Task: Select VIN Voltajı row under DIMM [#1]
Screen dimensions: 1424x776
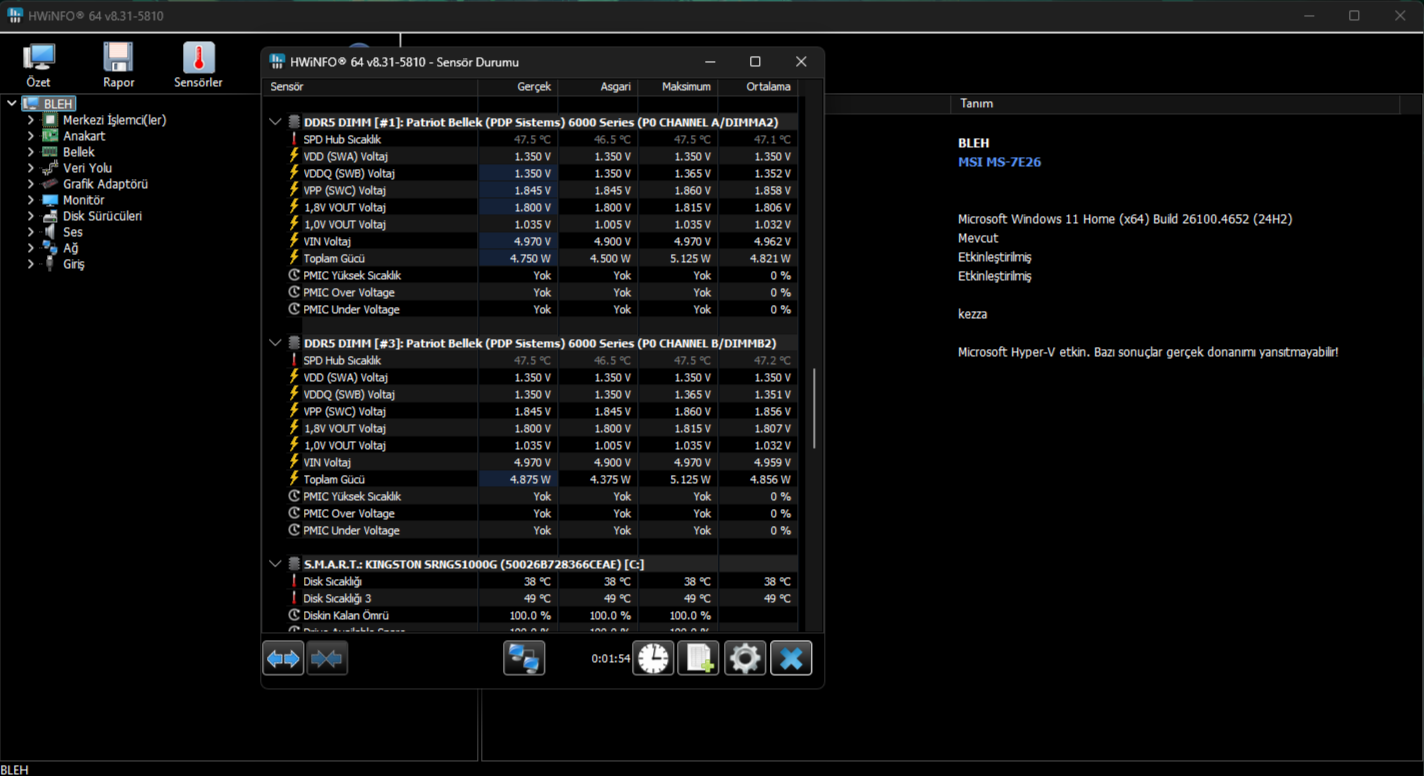Action: point(530,242)
